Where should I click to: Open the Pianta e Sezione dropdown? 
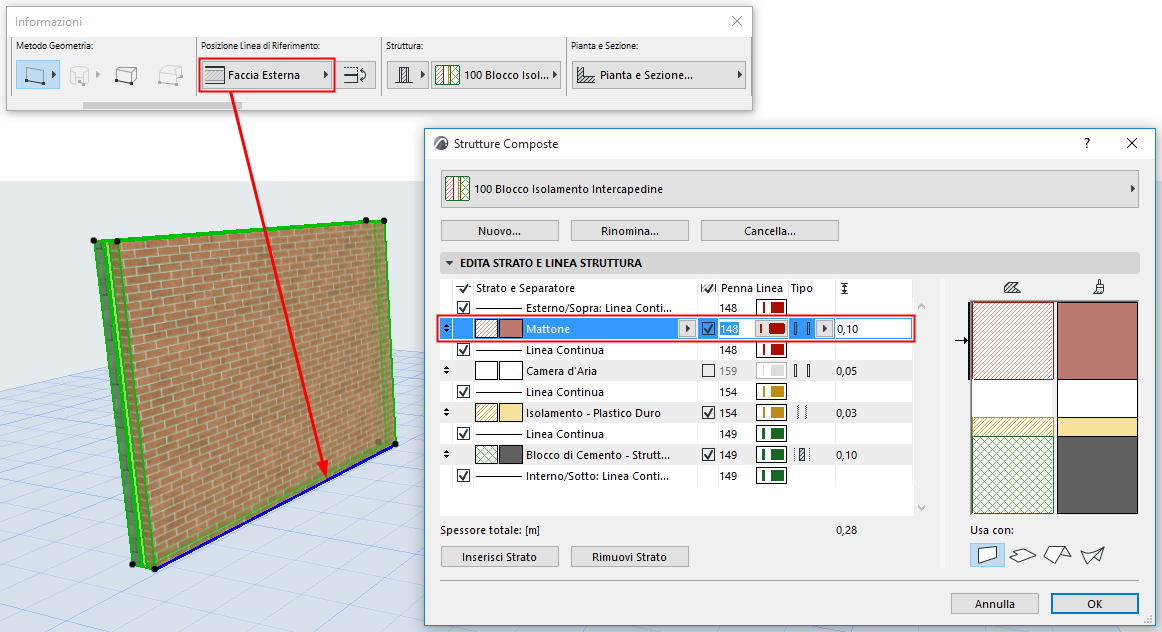pos(658,75)
